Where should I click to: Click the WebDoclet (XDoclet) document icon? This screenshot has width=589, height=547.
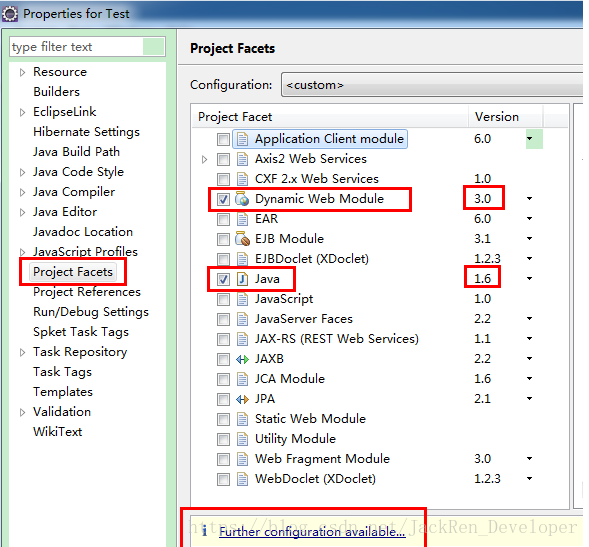coord(242,479)
